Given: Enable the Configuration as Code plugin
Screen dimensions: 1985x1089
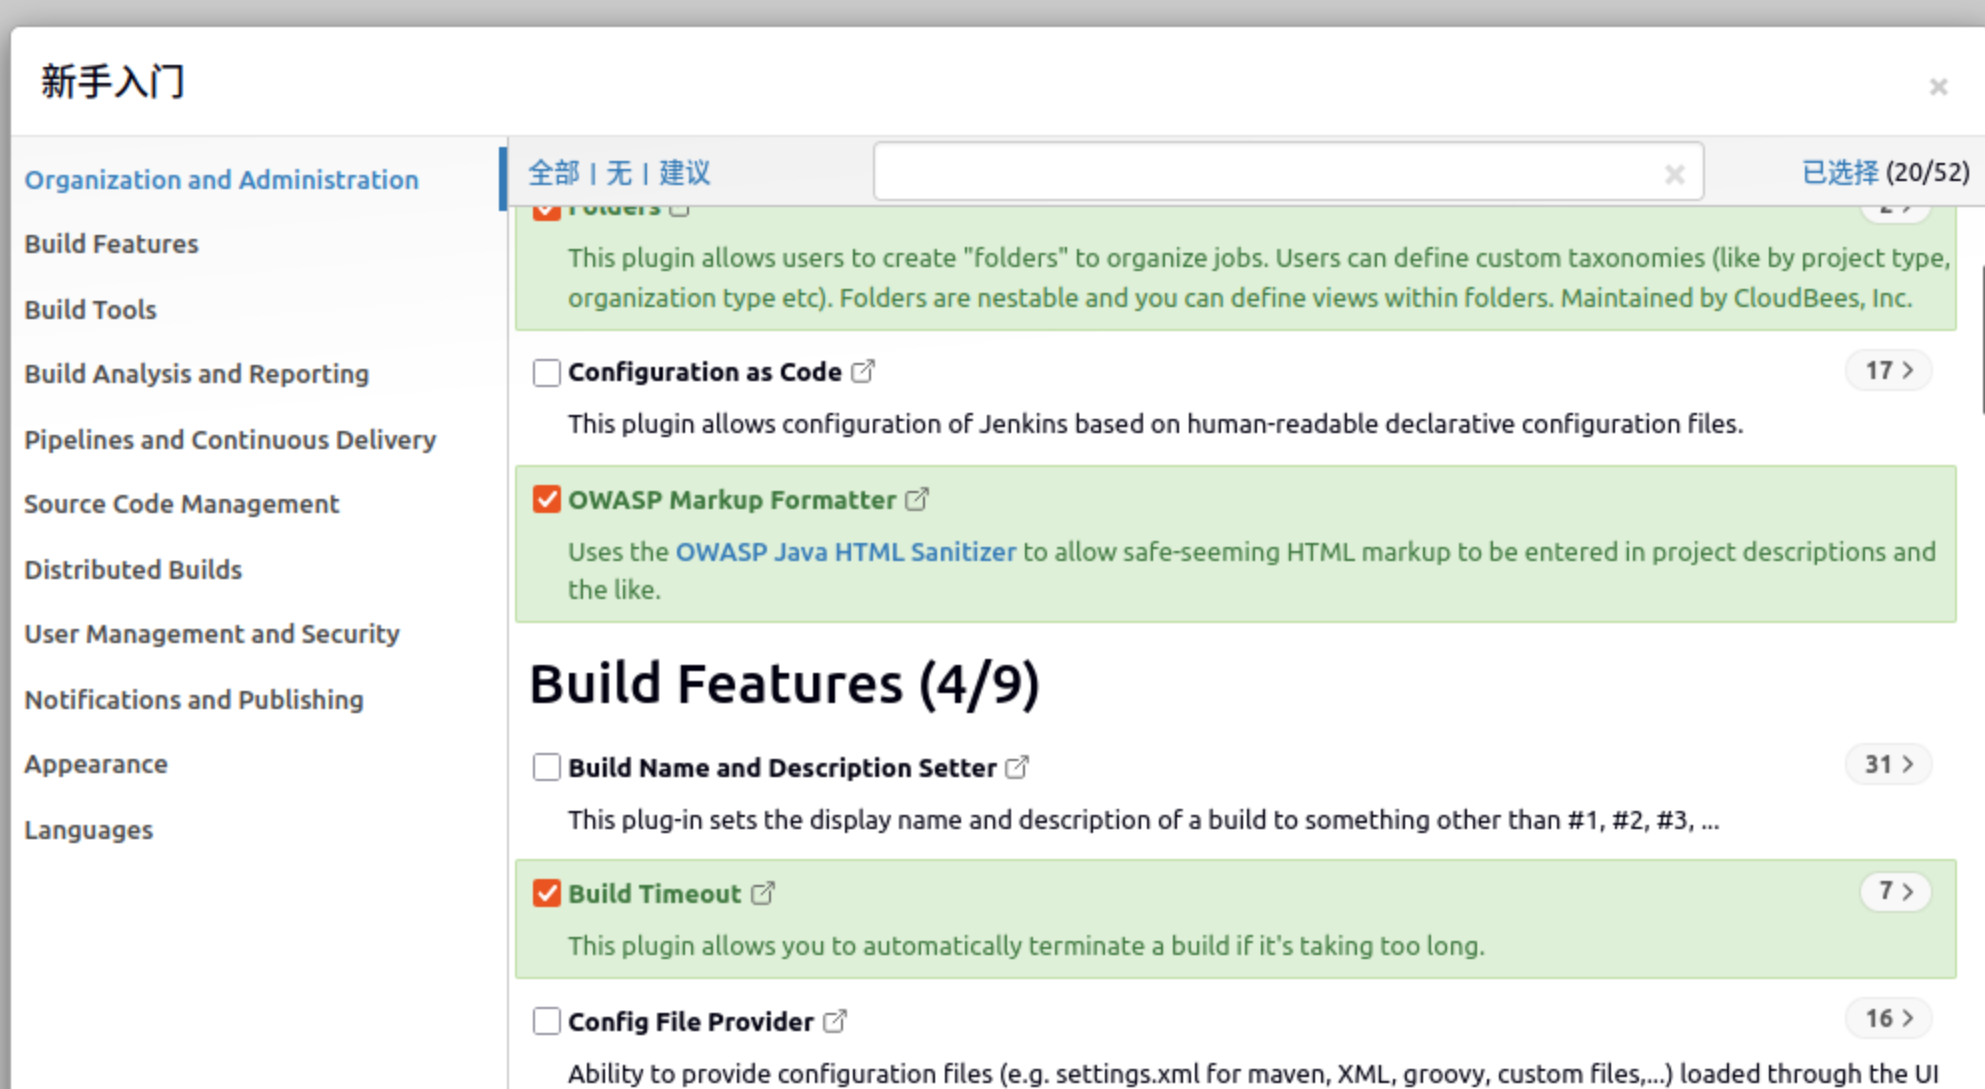Looking at the screenshot, I should [546, 373].
